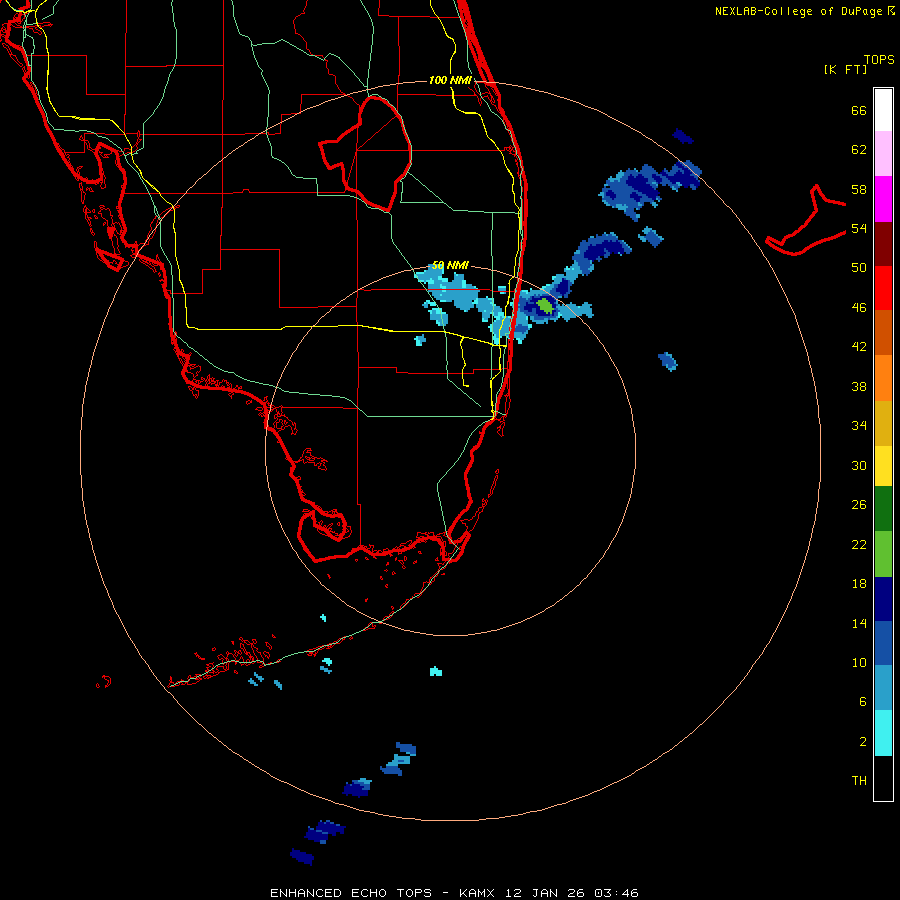Click the medium blue 10 K FT swatch
This screenshot has height=900, width=900.
883,643
